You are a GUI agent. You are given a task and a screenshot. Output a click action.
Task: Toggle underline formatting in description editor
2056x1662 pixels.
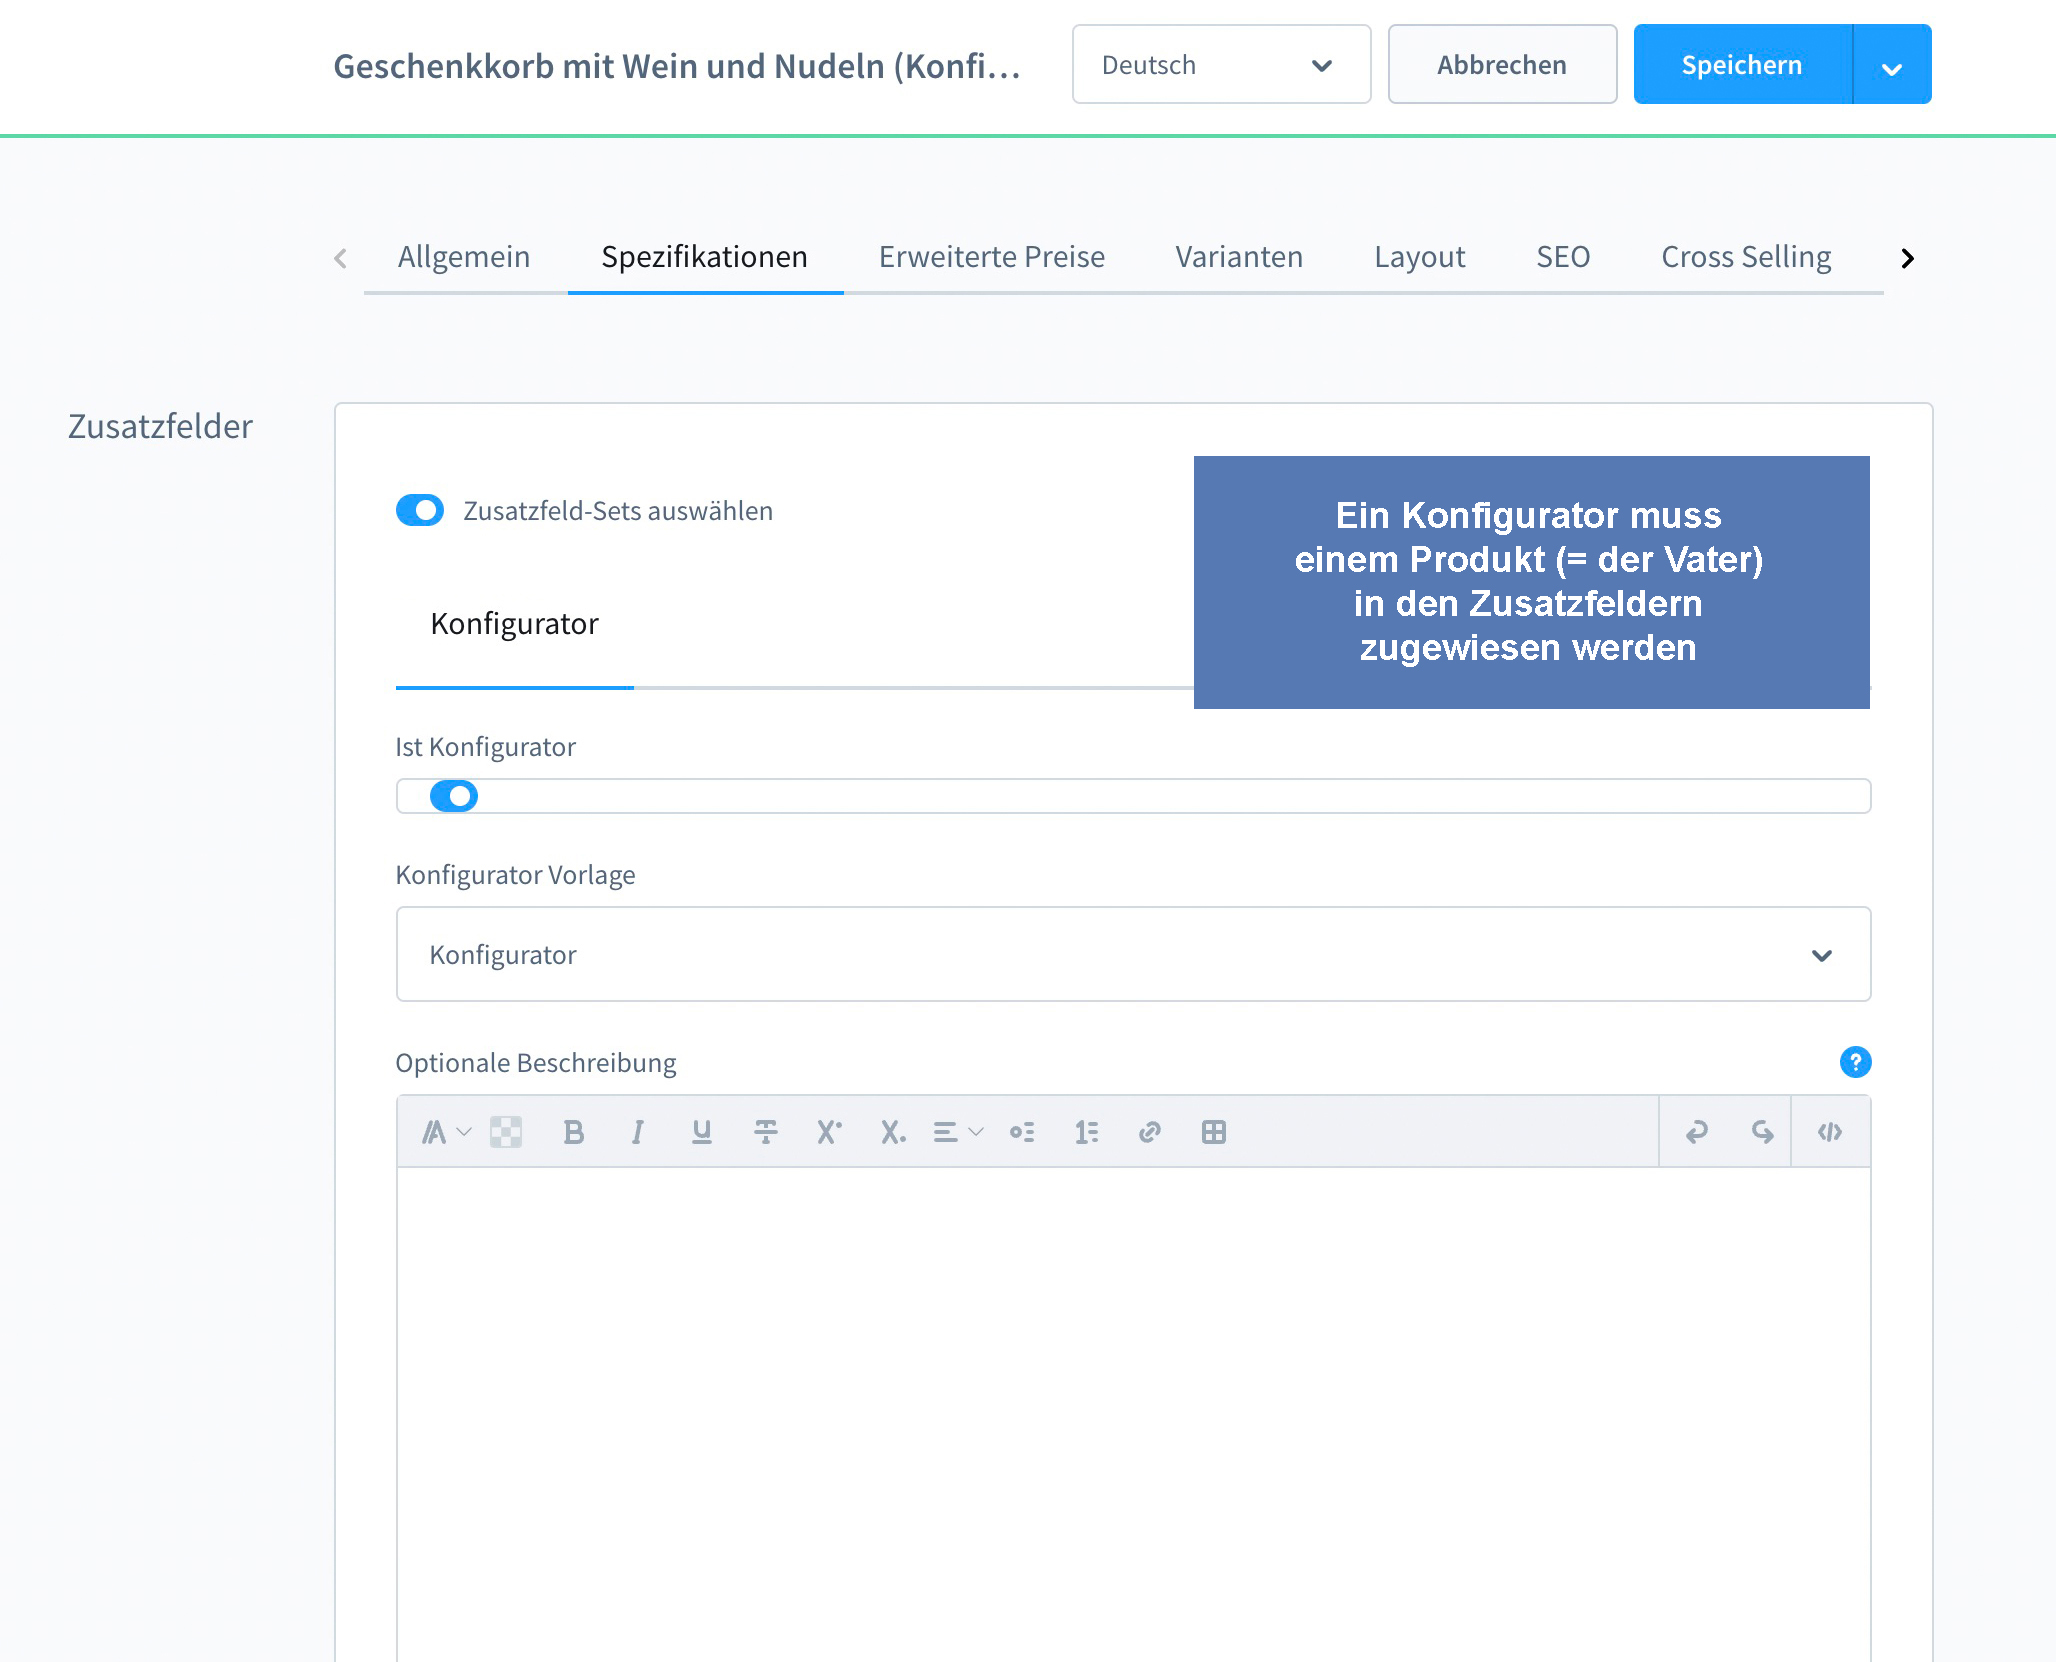pyautogui.click(x=701, y=1132)
